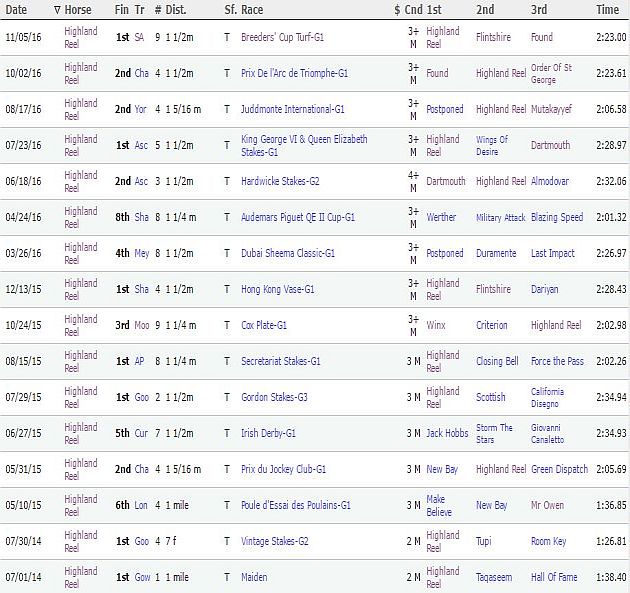The image size is (630, 593).
Task: Click the SA track abbreviation link
Action: coord(141,37)
